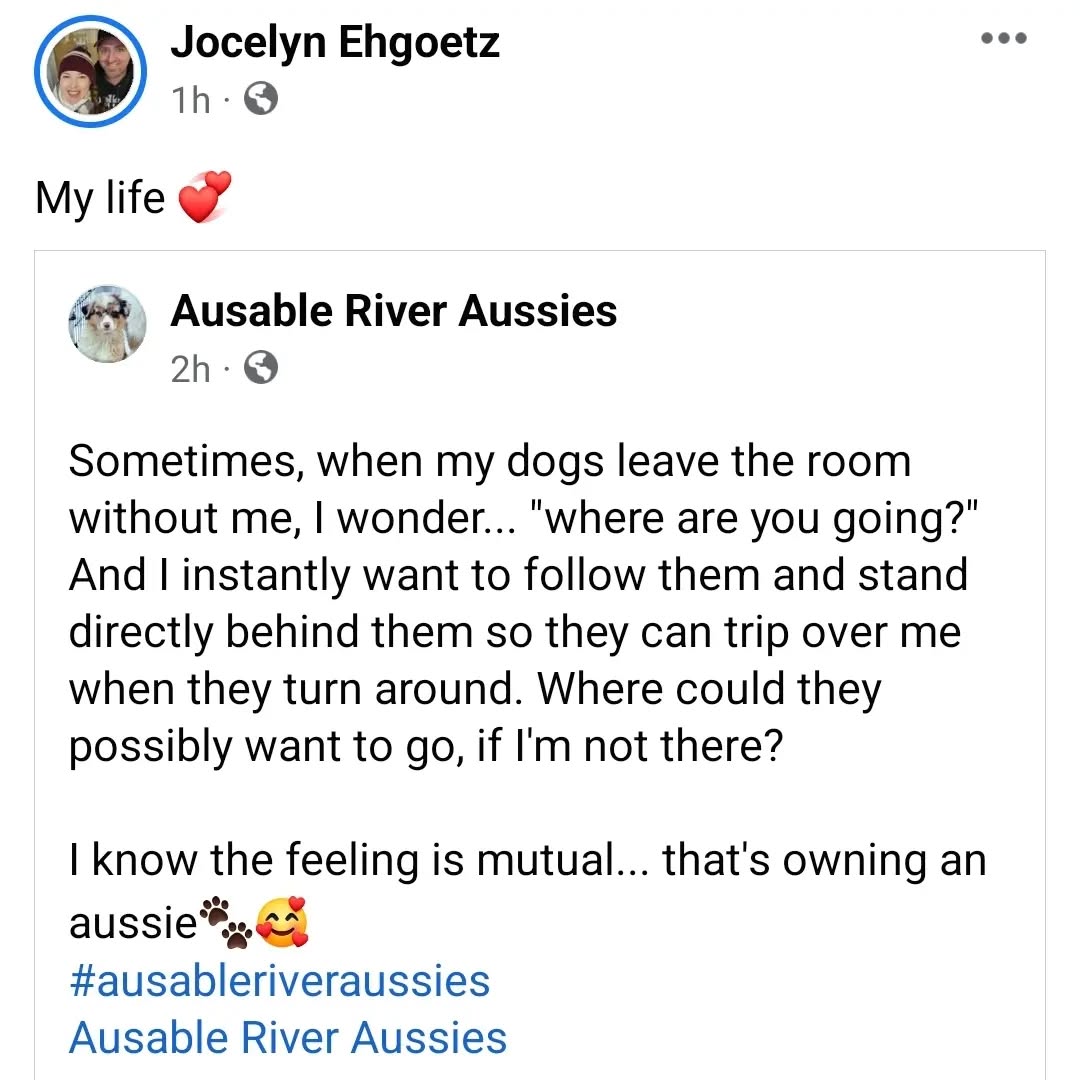Click the word "aussie" before the paw prints

[x=132, y=924]
